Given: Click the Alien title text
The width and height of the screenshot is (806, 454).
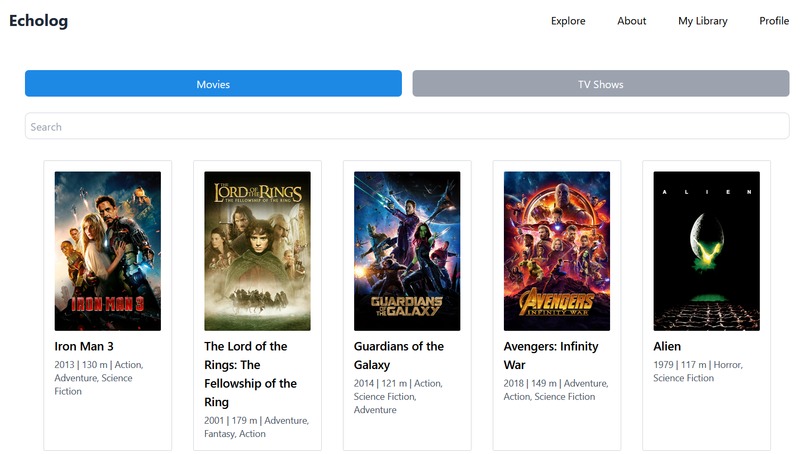Looking at the screenshot, I should pos(667,347).
